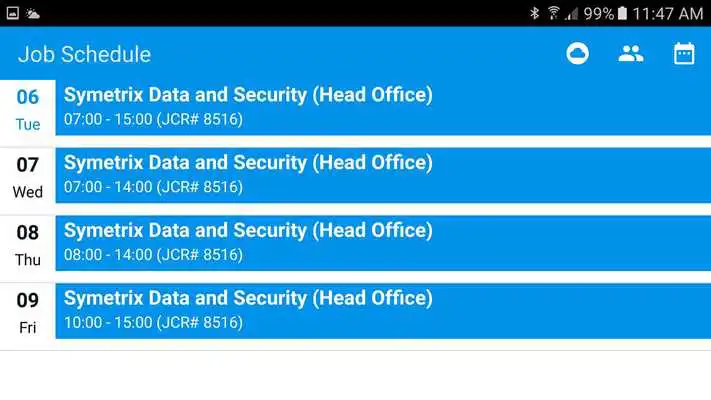Open Friday 10:00 - 15:00 job entry
Screen dimensions: 711x400
383,311
